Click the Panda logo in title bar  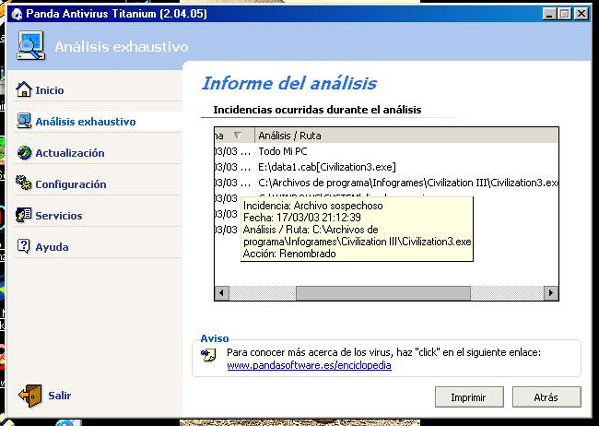point(16,14)
